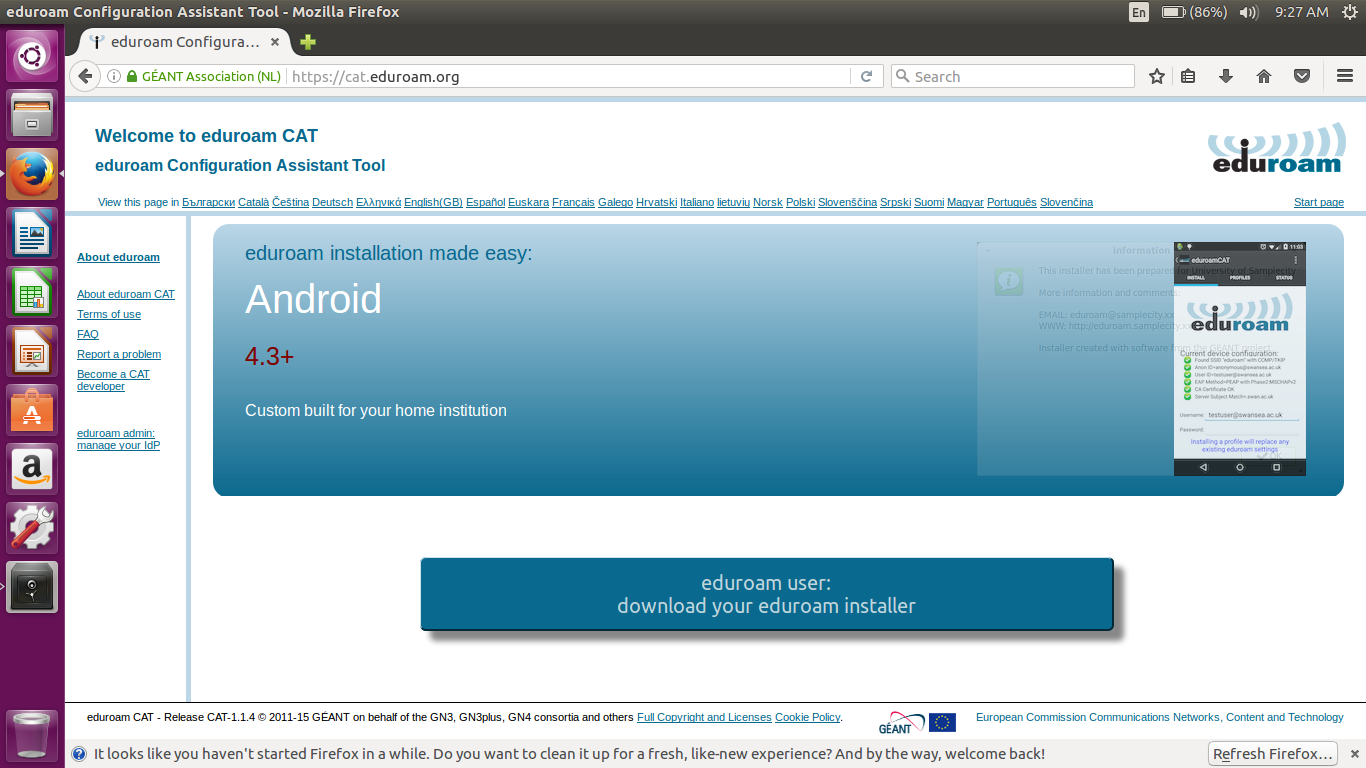
Task: Open the Report a problem link
Action: 119,354
